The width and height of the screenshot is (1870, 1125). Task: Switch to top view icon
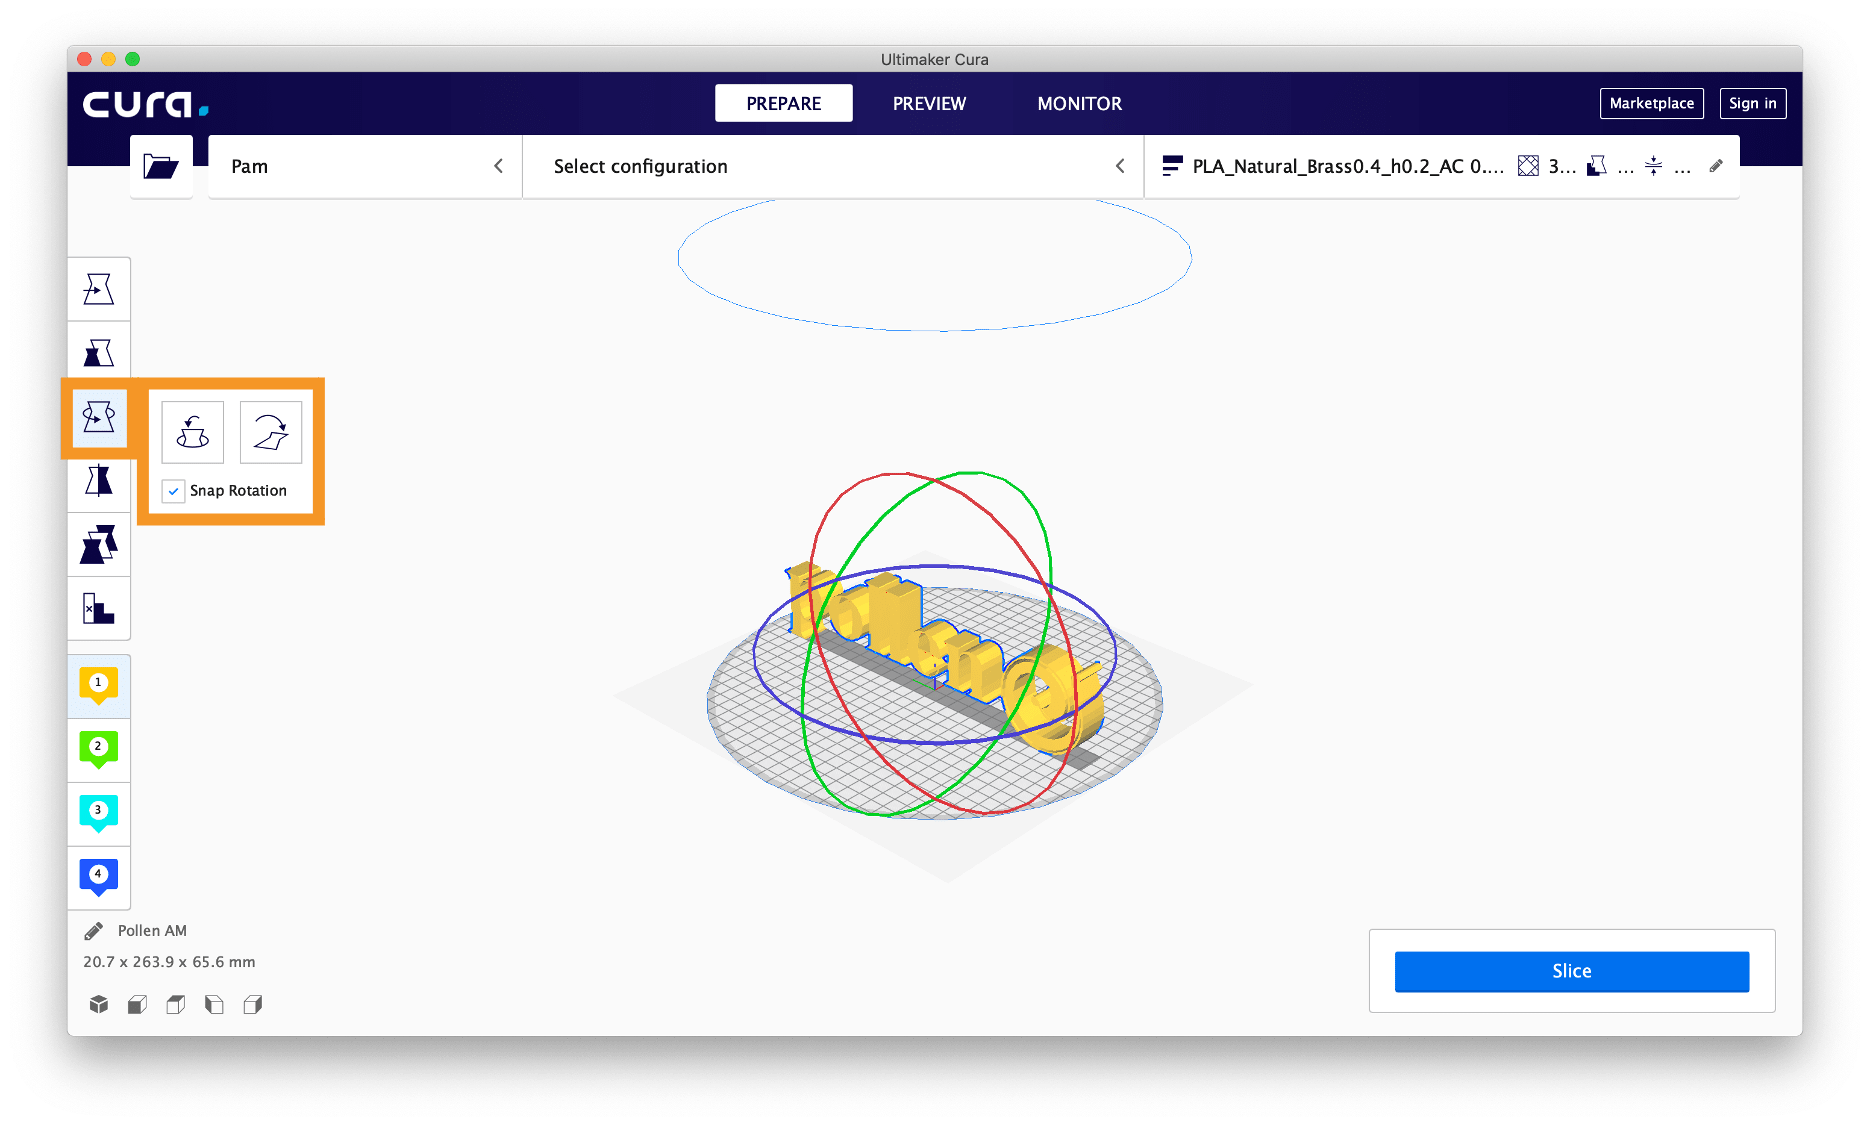[176, 1004]
